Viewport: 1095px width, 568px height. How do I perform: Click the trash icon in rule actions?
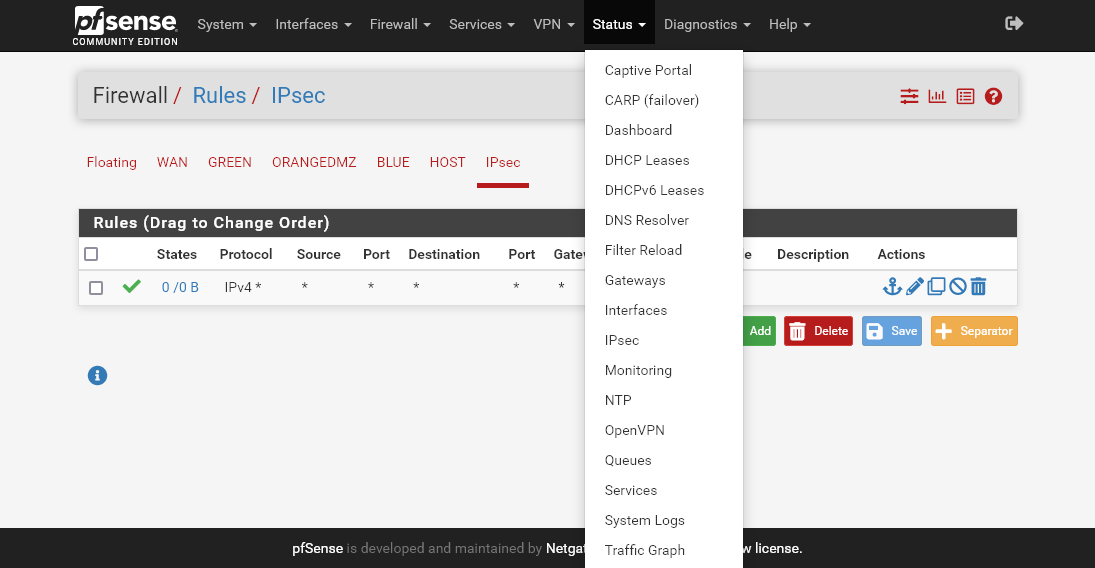[978, 286]
